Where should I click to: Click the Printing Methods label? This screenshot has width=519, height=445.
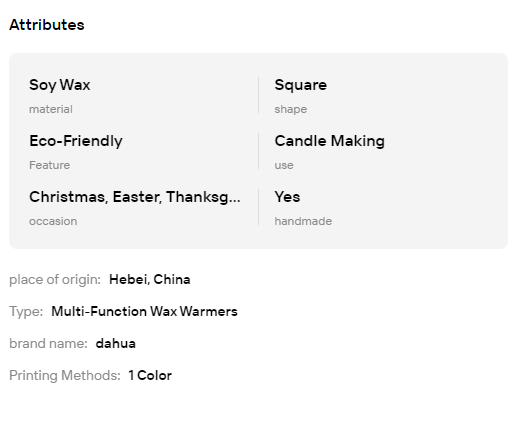pos(65,376)
